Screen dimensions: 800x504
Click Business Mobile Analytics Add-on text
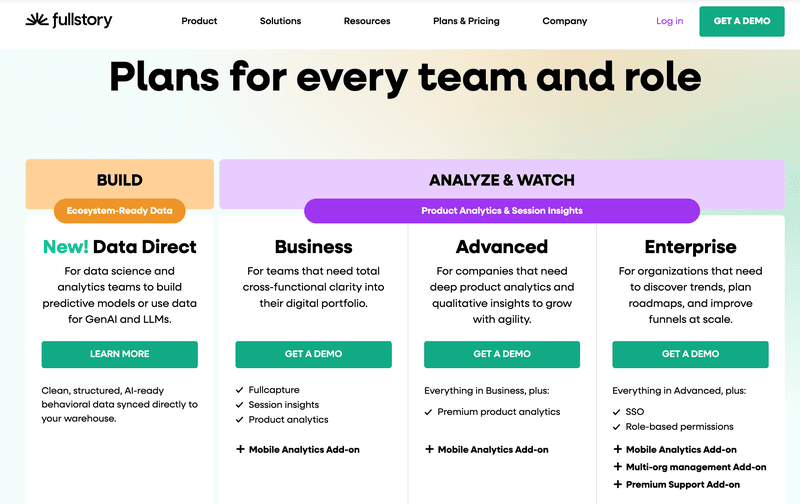(304, 449)
